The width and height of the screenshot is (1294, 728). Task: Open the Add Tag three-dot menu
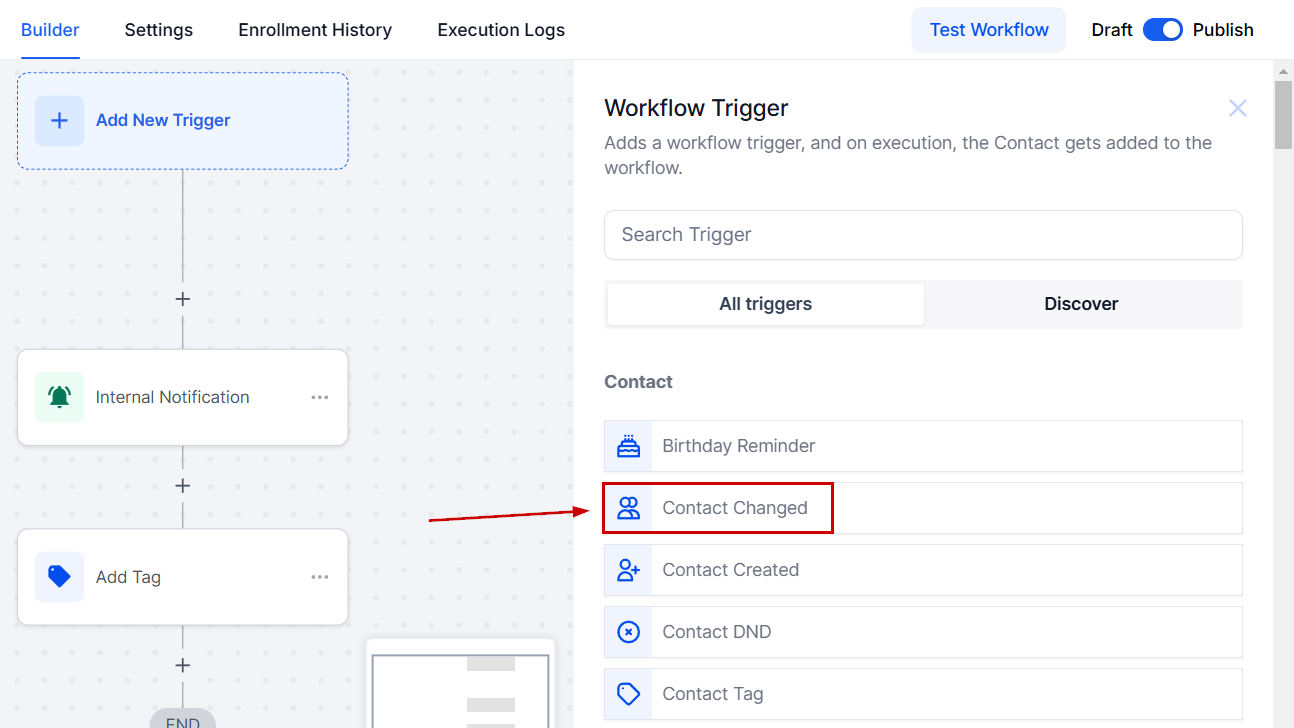[x=320, y=577]
